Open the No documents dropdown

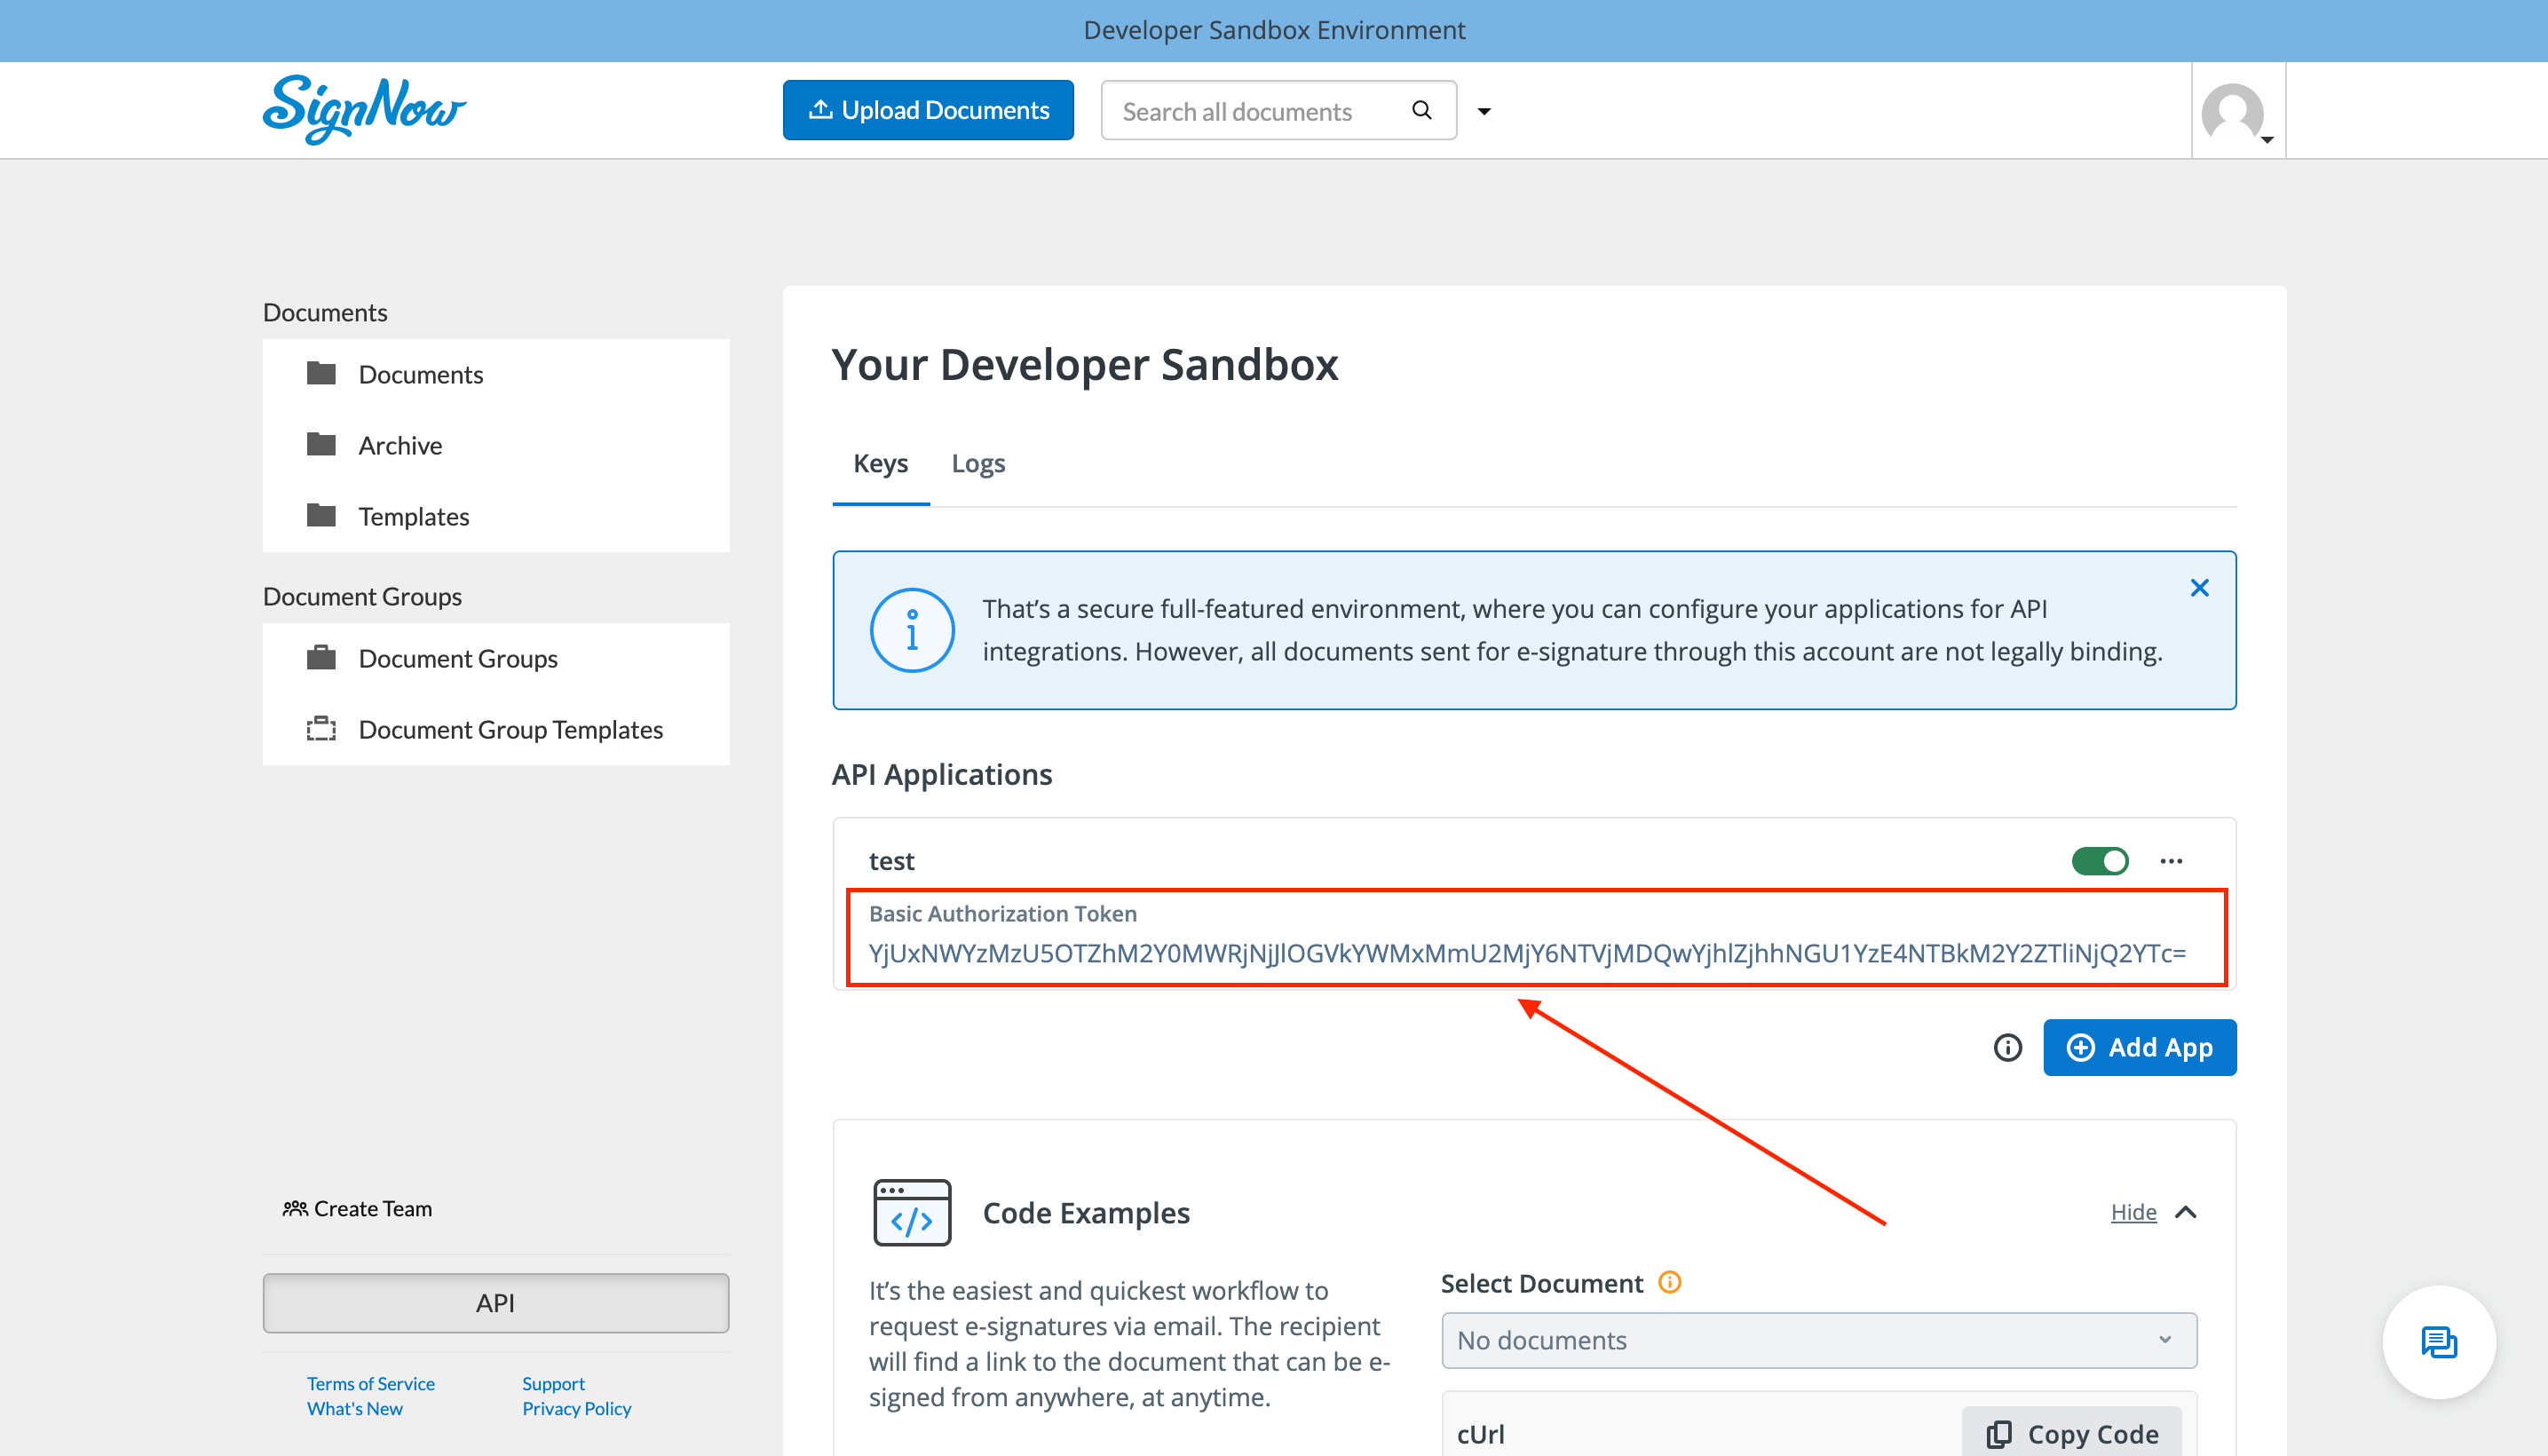click(x=1819, y=1340)
